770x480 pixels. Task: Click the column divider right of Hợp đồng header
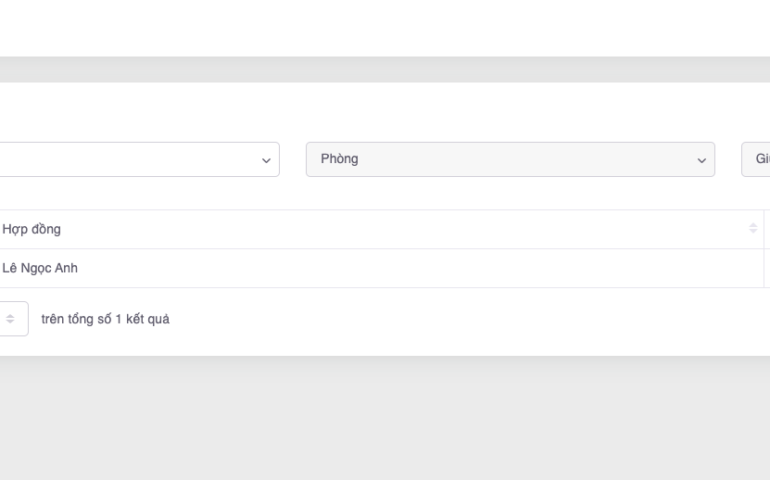[764, 229]
